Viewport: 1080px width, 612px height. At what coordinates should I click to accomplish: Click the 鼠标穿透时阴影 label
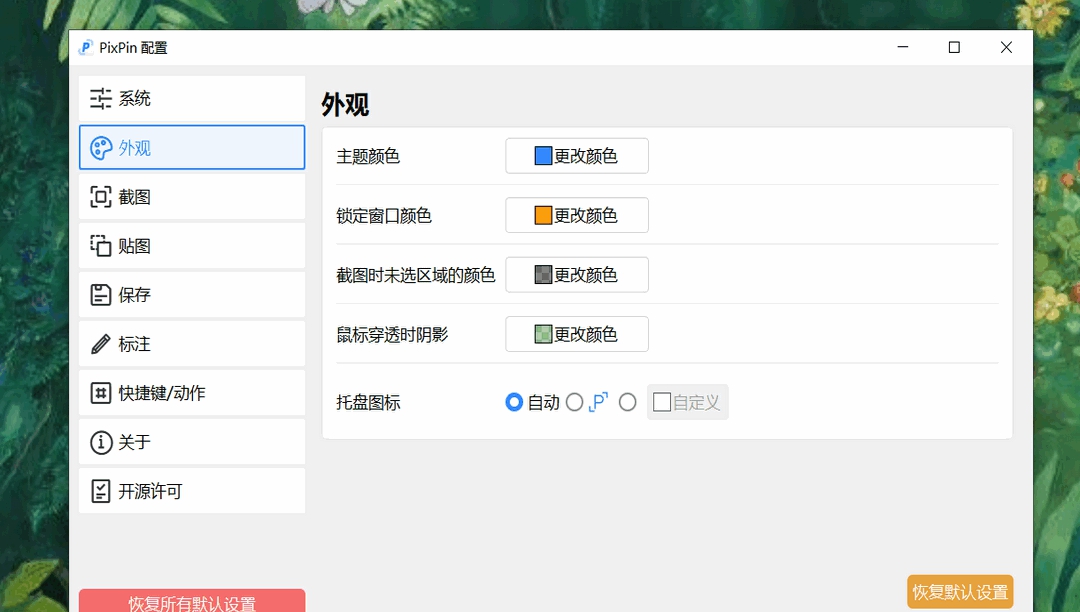point(392,335)
